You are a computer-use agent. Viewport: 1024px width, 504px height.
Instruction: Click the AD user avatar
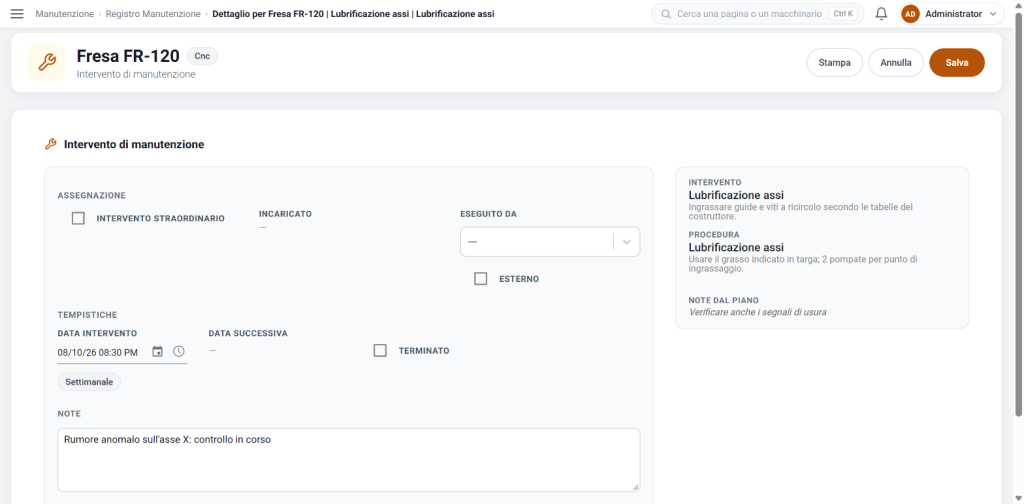point(910,14)
